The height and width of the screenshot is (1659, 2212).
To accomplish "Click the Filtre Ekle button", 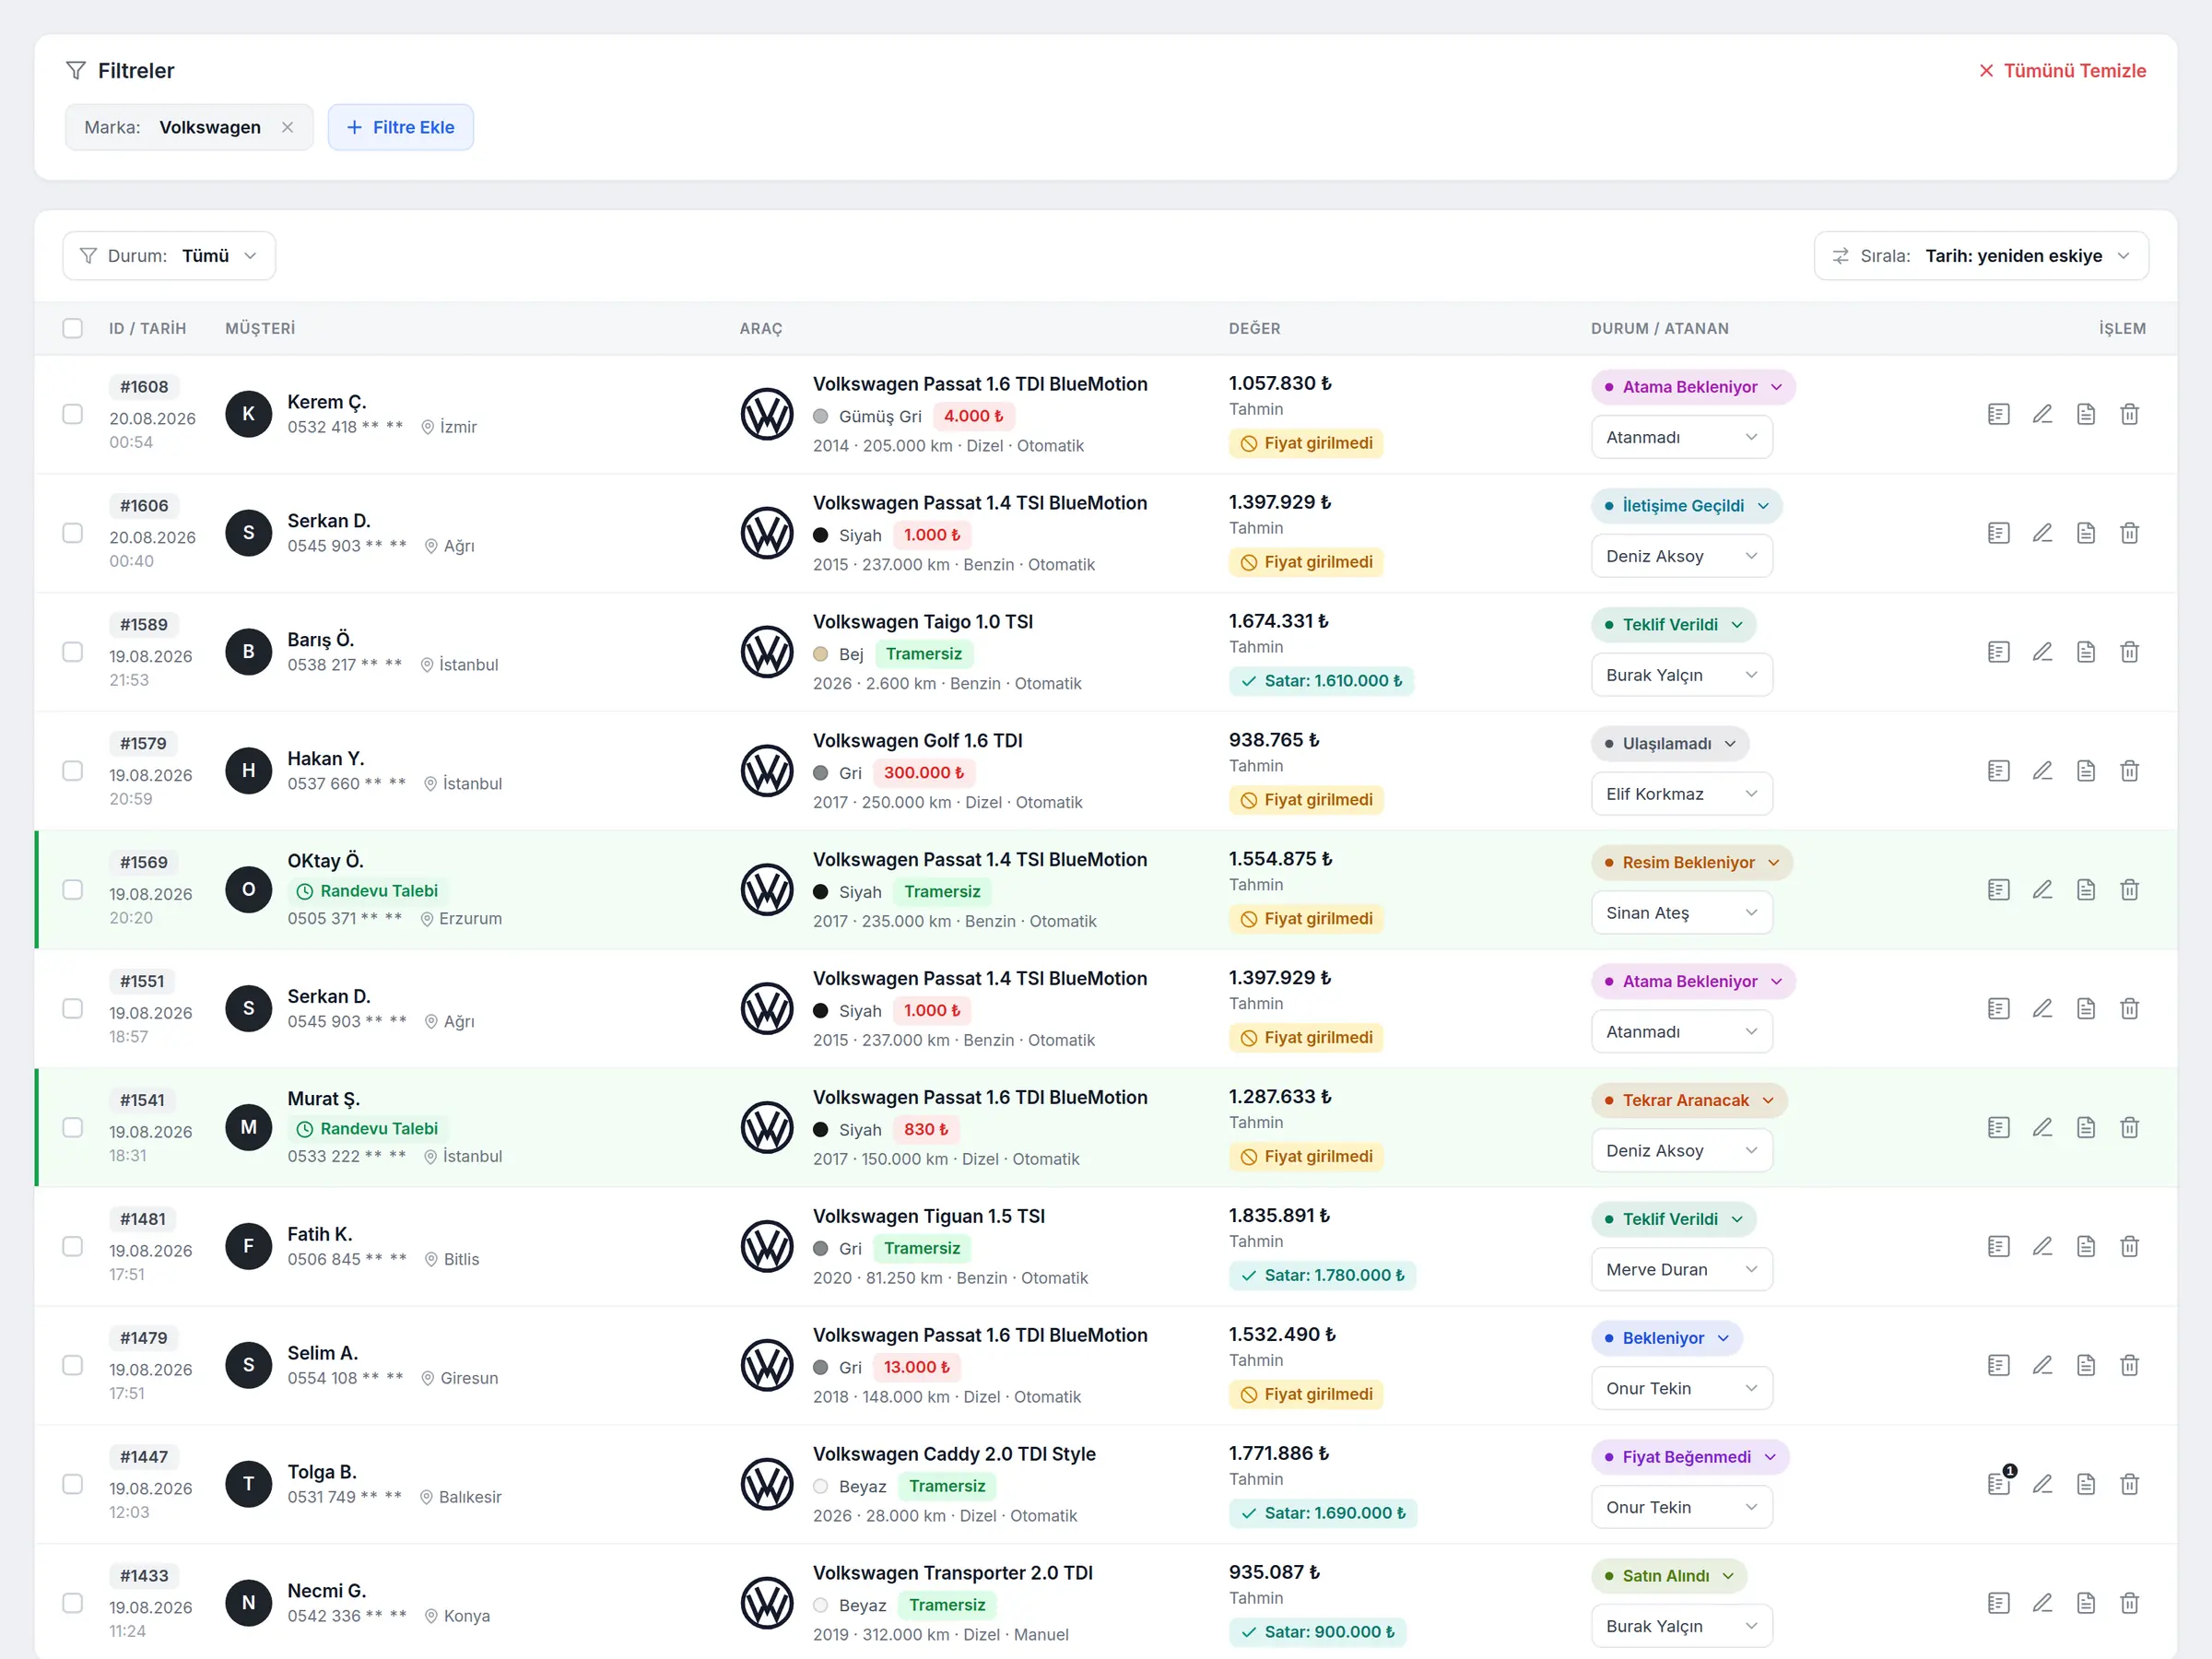I will pyautogui.click(x=401, y=127).
